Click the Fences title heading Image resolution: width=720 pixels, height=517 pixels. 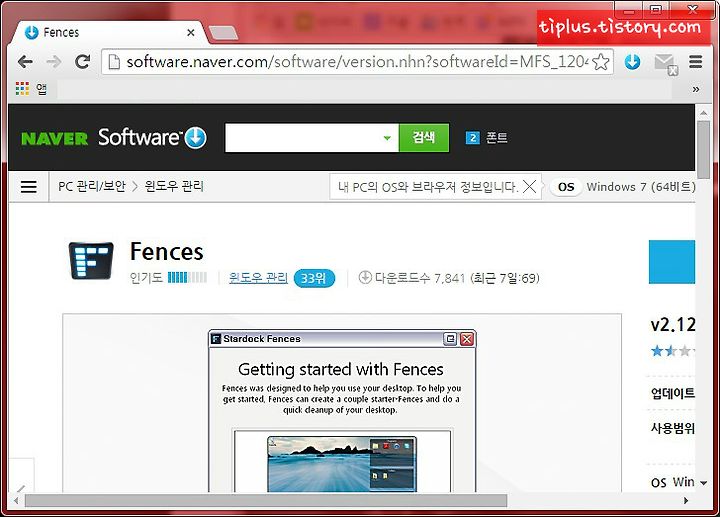point(167,251)
